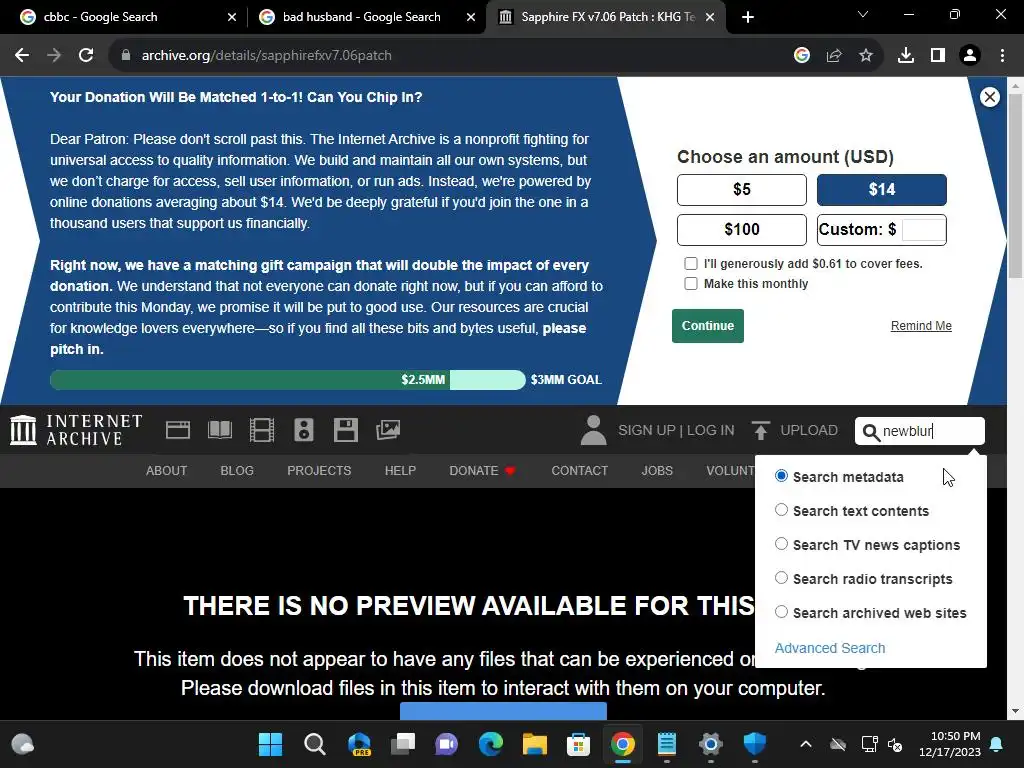
Task: Select Search radio transcripts option
Action: (x=781, y=578)
